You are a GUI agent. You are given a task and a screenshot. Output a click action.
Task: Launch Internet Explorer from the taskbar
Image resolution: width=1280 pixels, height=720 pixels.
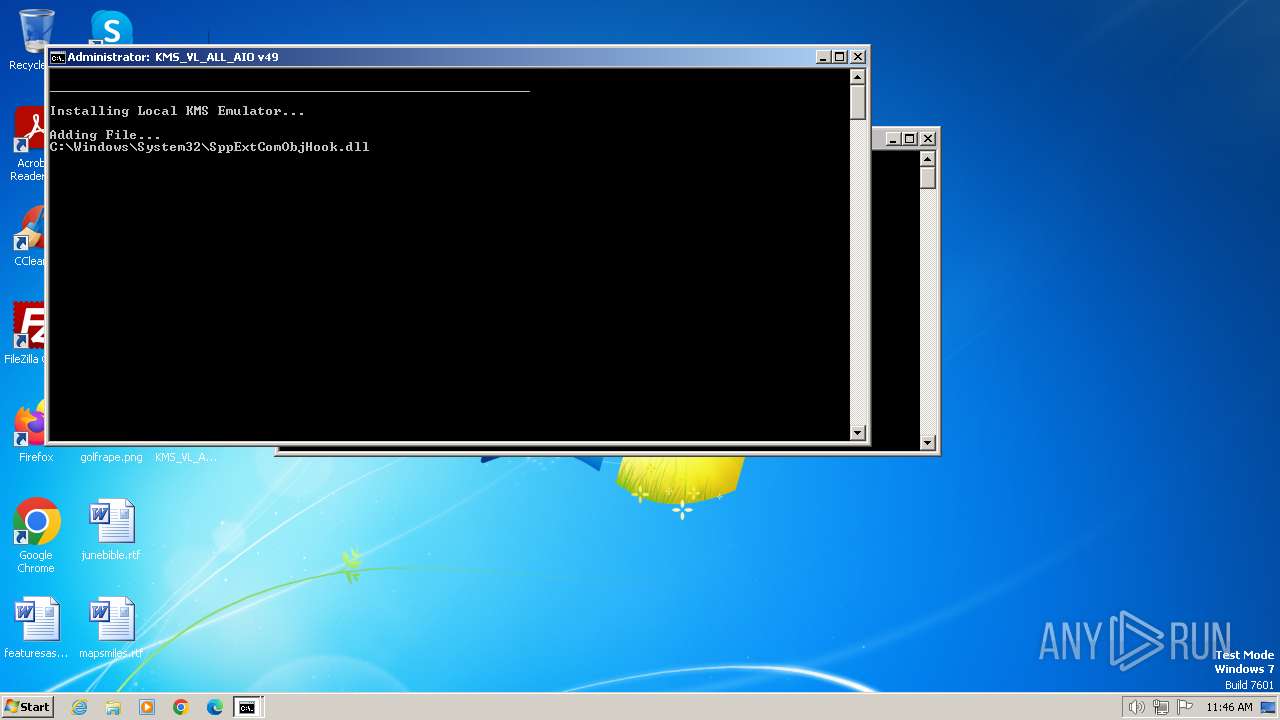[79, 707]
